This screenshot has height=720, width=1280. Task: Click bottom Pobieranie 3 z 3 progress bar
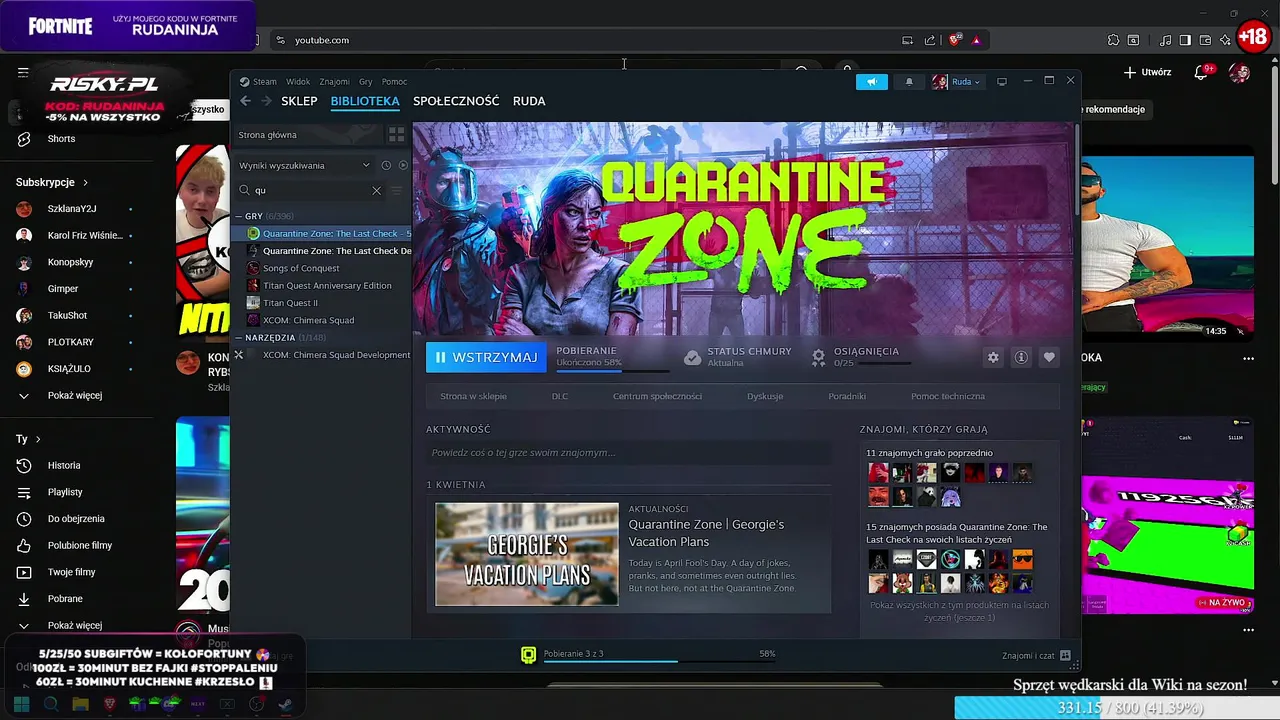[659, 661]
